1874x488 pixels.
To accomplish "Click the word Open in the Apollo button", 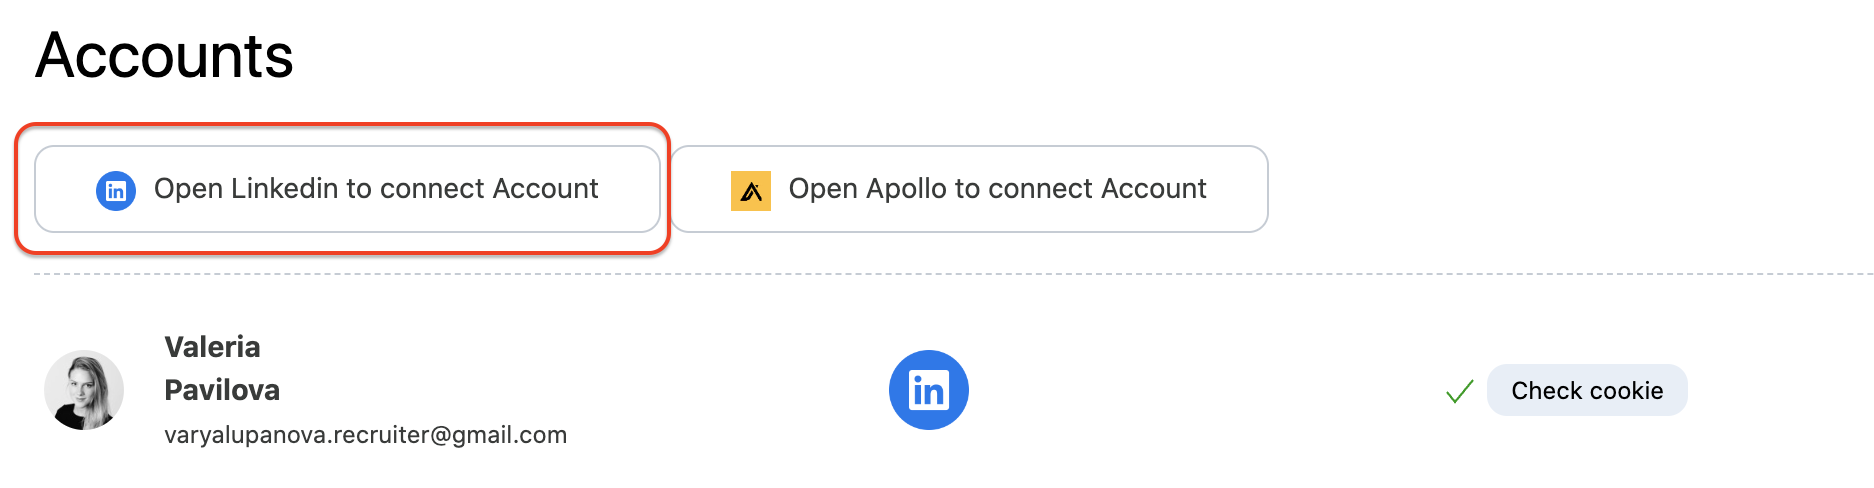I will tap(823, 189).
